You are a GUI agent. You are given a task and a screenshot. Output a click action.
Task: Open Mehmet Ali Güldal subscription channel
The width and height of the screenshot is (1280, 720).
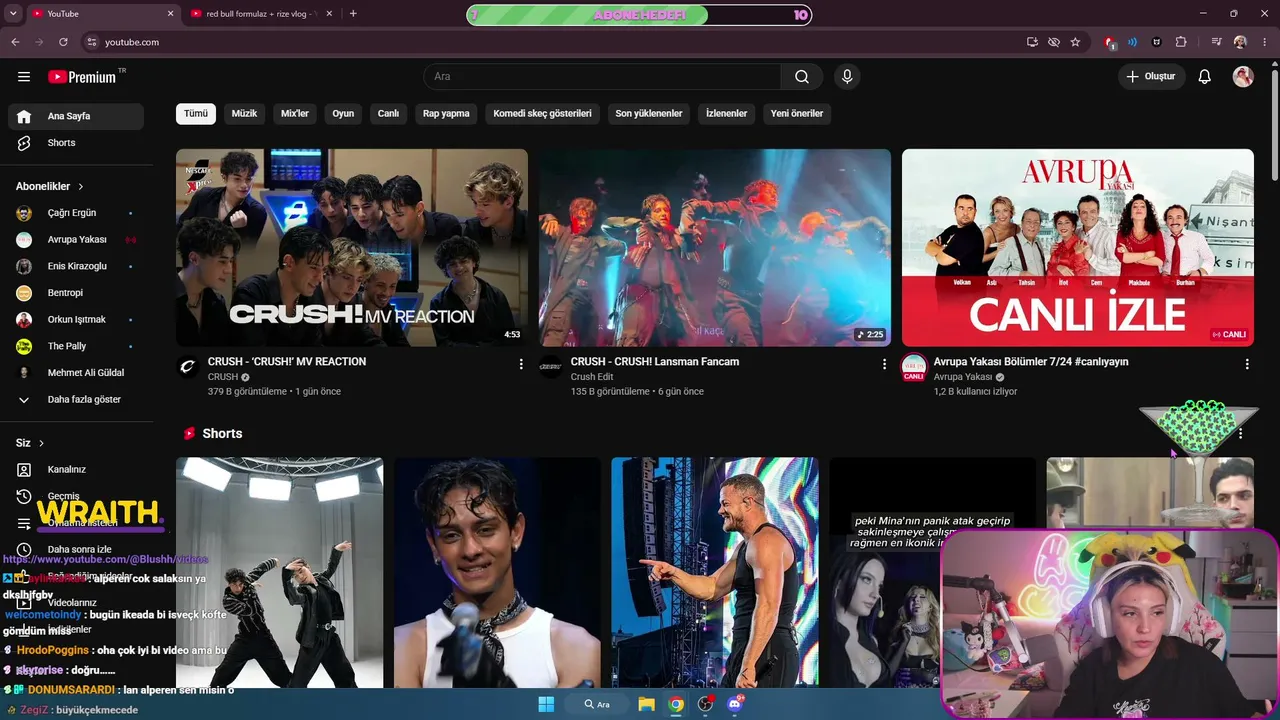76,373
